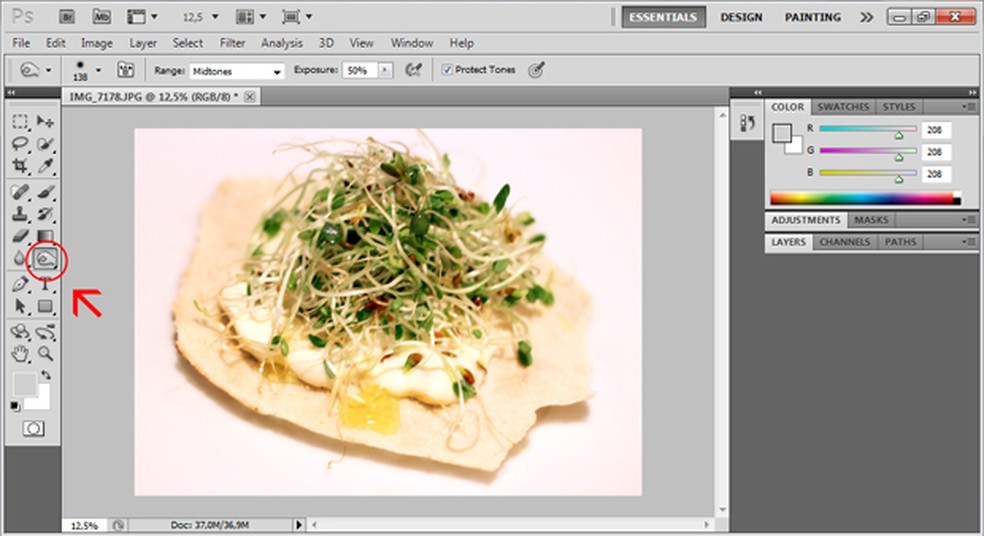Toggle Quick Mask mode at toolbox bottom
The height and width of the screenshot is (536, 984).
(x=33, y=427)
